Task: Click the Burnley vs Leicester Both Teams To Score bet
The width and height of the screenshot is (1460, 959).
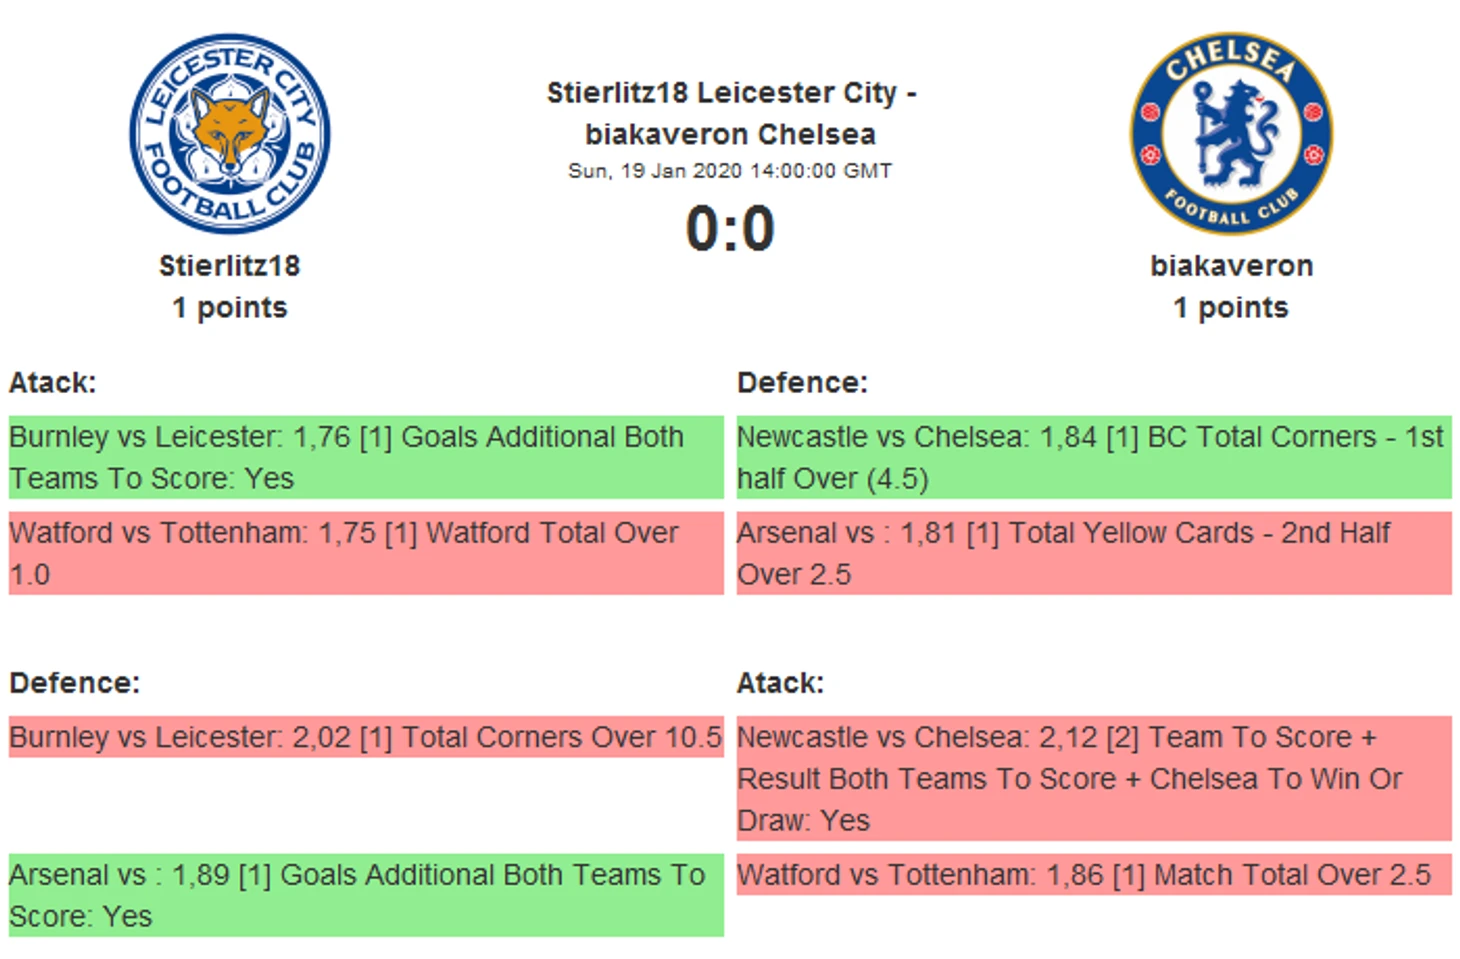Action: (366, 457)
